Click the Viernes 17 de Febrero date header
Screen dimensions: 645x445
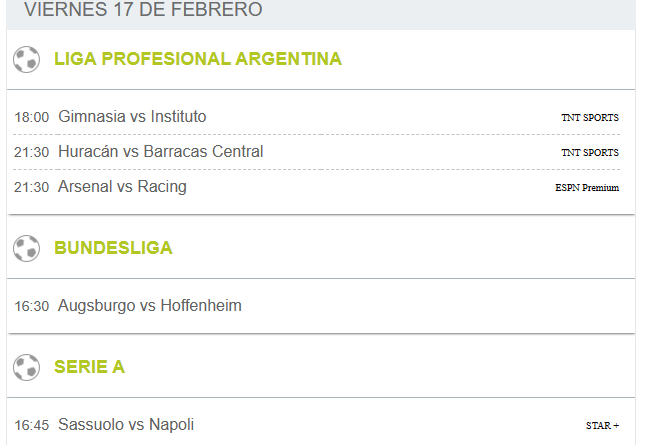pyautogui.click(x=143, y=9)
